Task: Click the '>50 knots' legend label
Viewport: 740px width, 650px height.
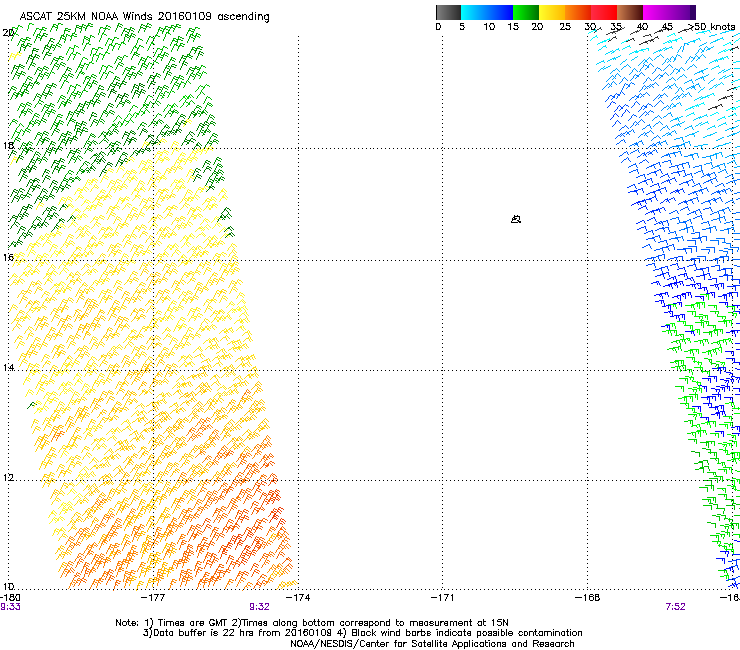Action: coord(711,26)
